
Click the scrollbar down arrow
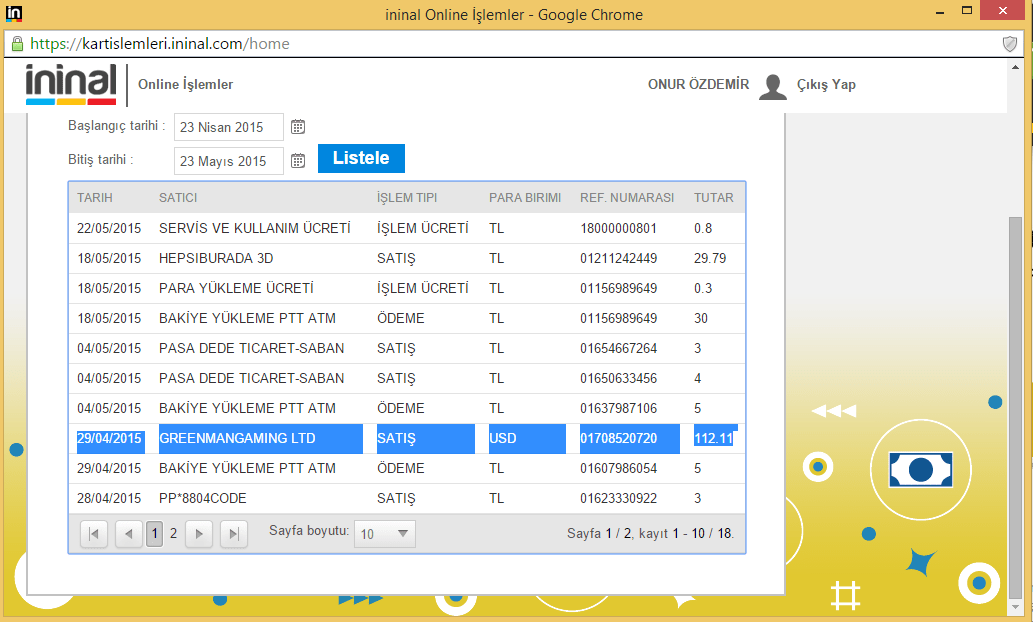(1015, 607)
